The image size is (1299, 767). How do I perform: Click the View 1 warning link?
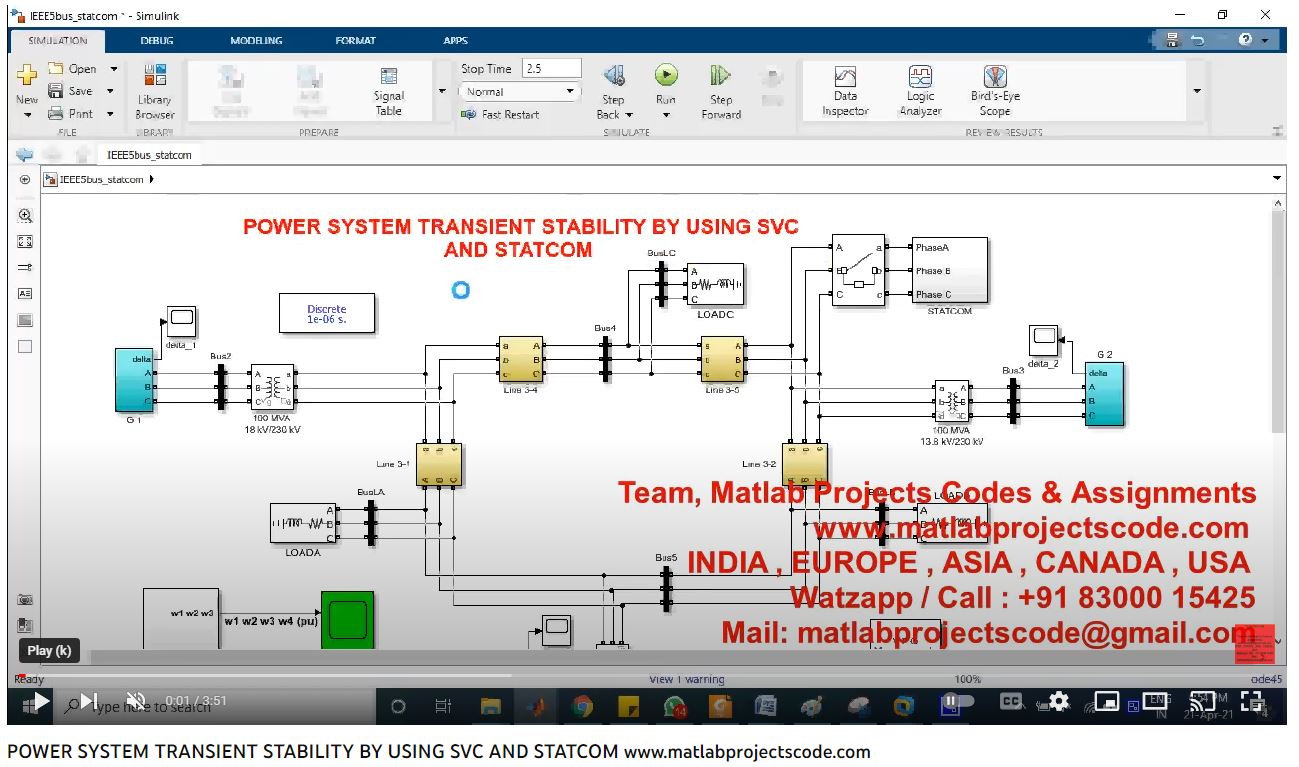click(686, 679)
